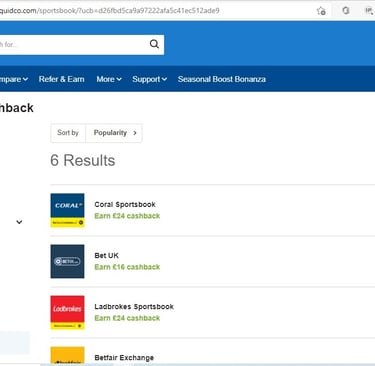The image size is (375, 366).
Task: Click Ladbrokes' Earn £24 cashback text
Action: [x=127, y=318]
